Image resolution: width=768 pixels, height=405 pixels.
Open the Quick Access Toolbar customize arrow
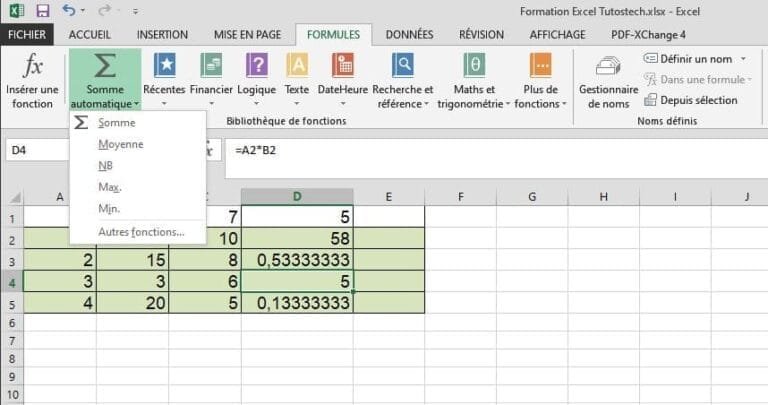click(136, 11)
